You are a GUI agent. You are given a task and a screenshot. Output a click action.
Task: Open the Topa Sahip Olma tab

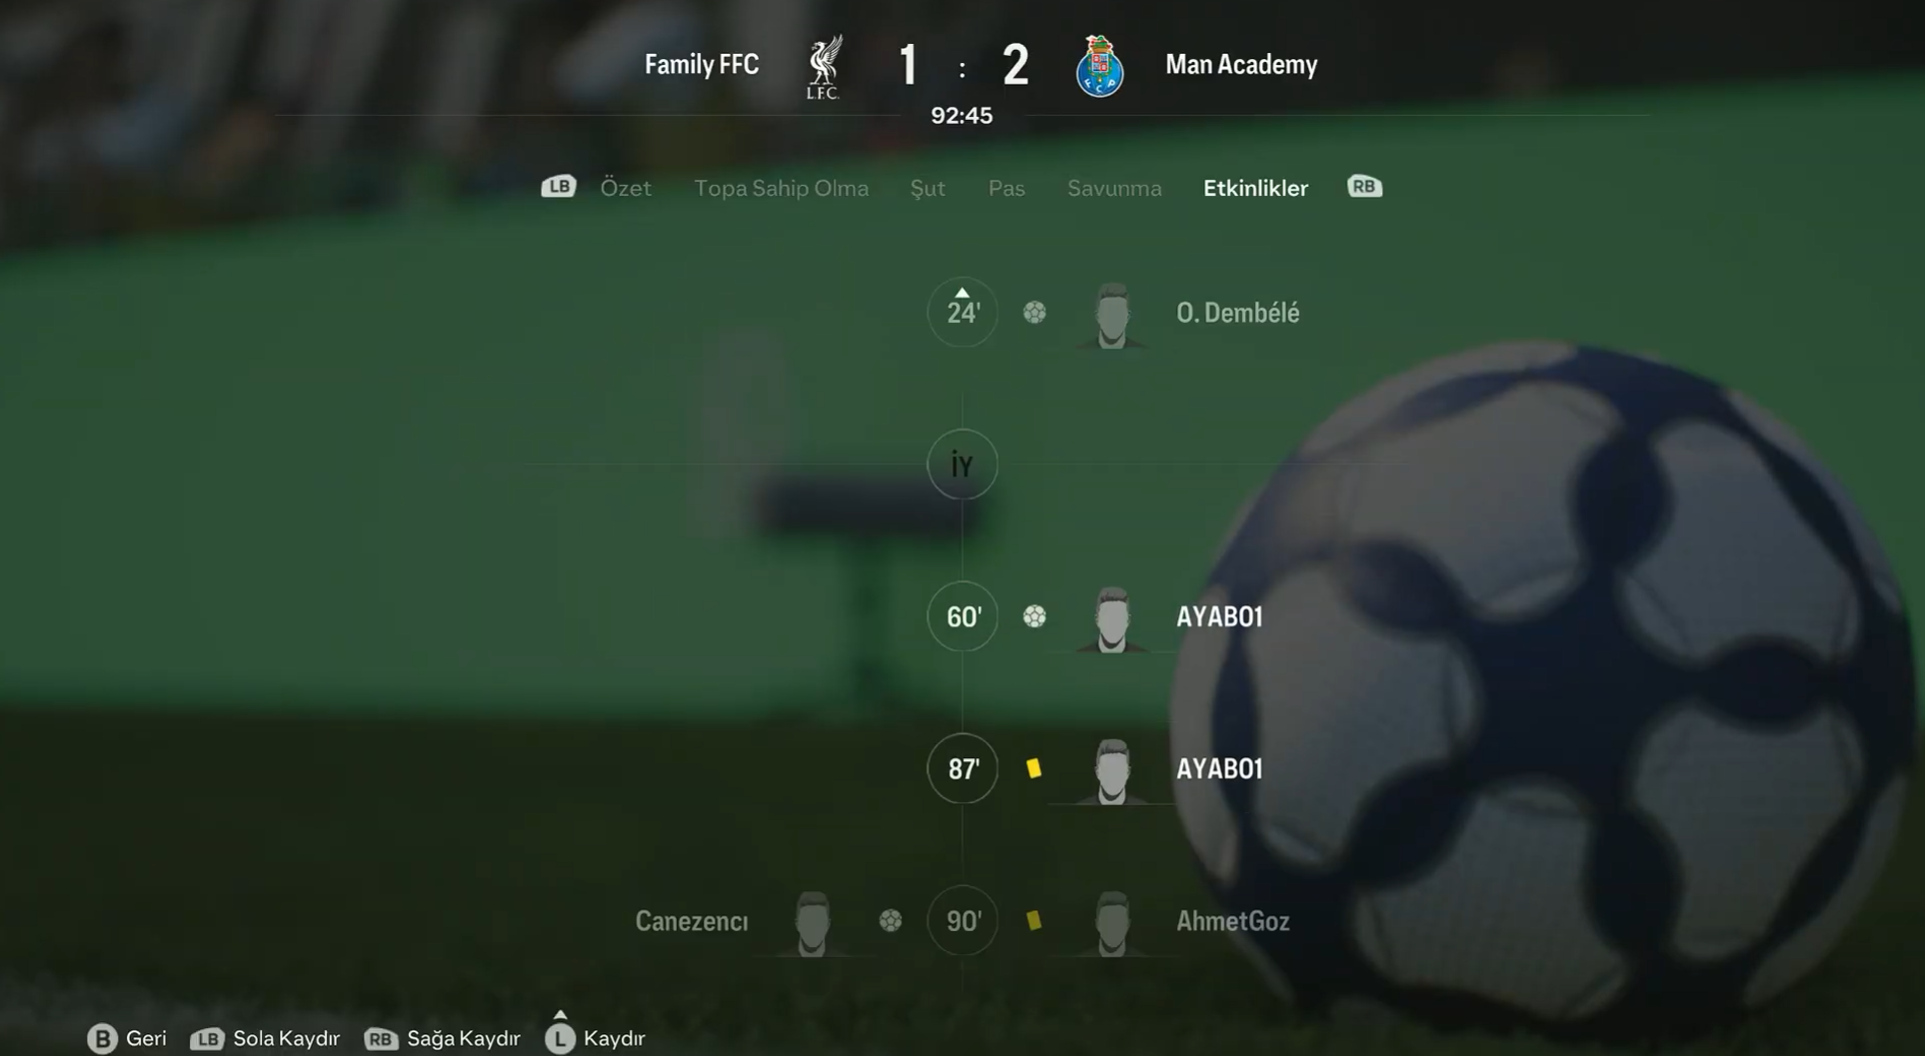pyautogui.click(x=781, y=188)
